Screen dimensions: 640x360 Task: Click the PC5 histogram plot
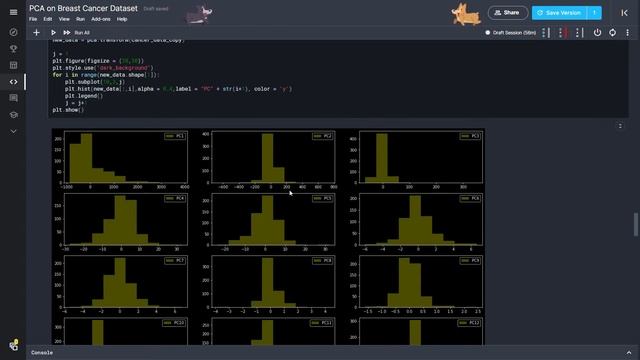point(273,220)
